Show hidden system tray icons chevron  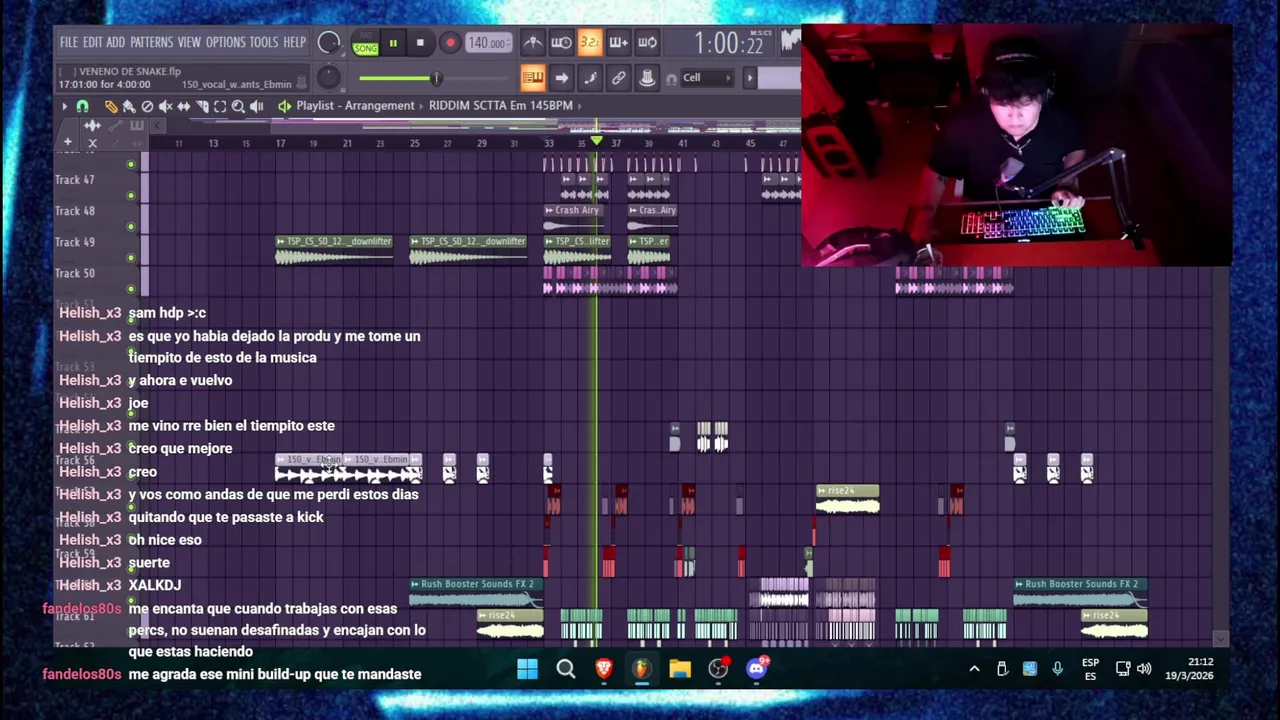coord(974,669)
